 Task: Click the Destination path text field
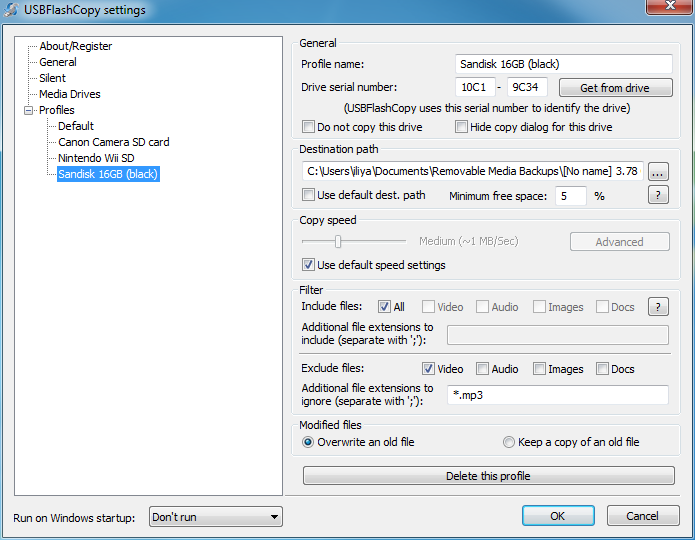click(x=473, y=171)
